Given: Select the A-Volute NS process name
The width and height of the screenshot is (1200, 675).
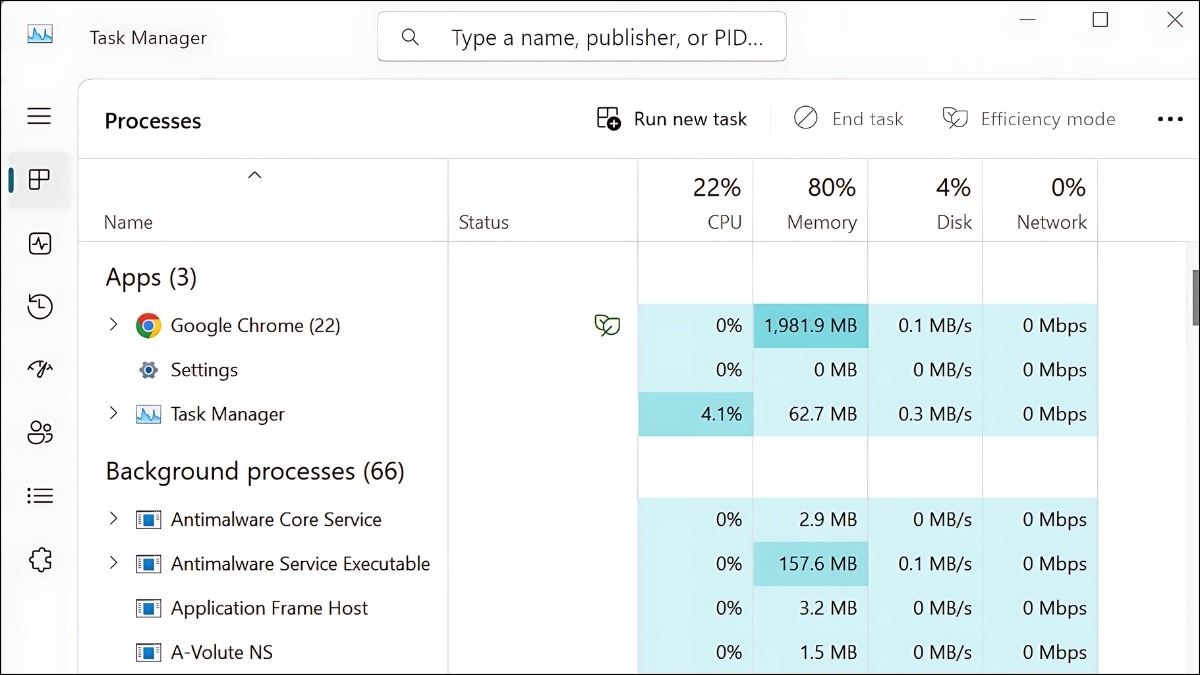Looking at the screenshot, I should point(222,653).
